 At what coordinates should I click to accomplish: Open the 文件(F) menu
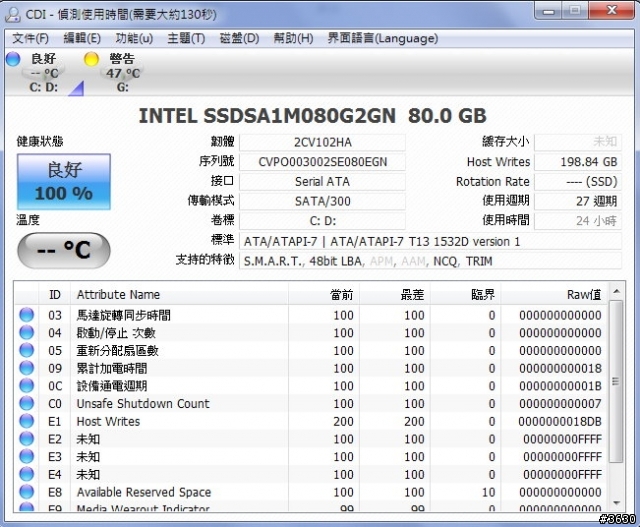pyautogui.click(x=31, y=38)
